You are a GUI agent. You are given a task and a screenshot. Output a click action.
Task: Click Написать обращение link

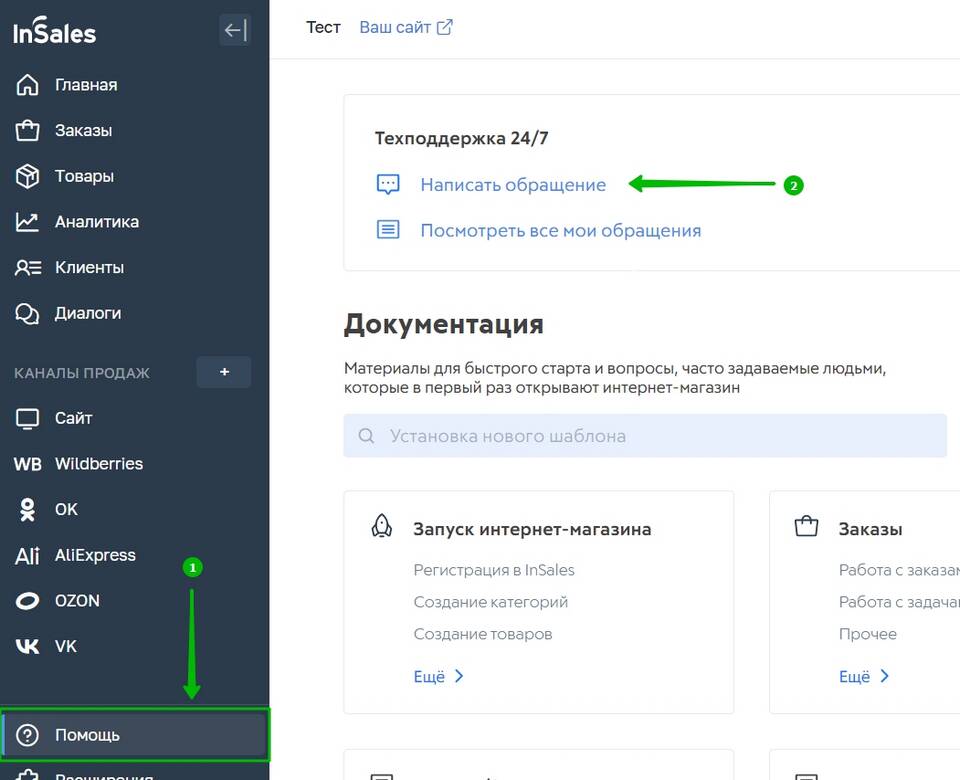tap(513, 184)
